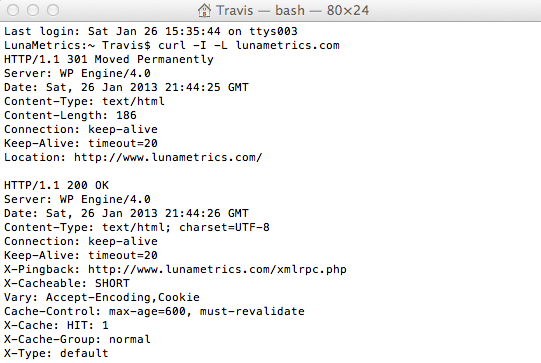This screenshot has height=363, width=541.
Task: Click the 'curl -I -L lunametrics.com' command text
Action: click(249, 45)
